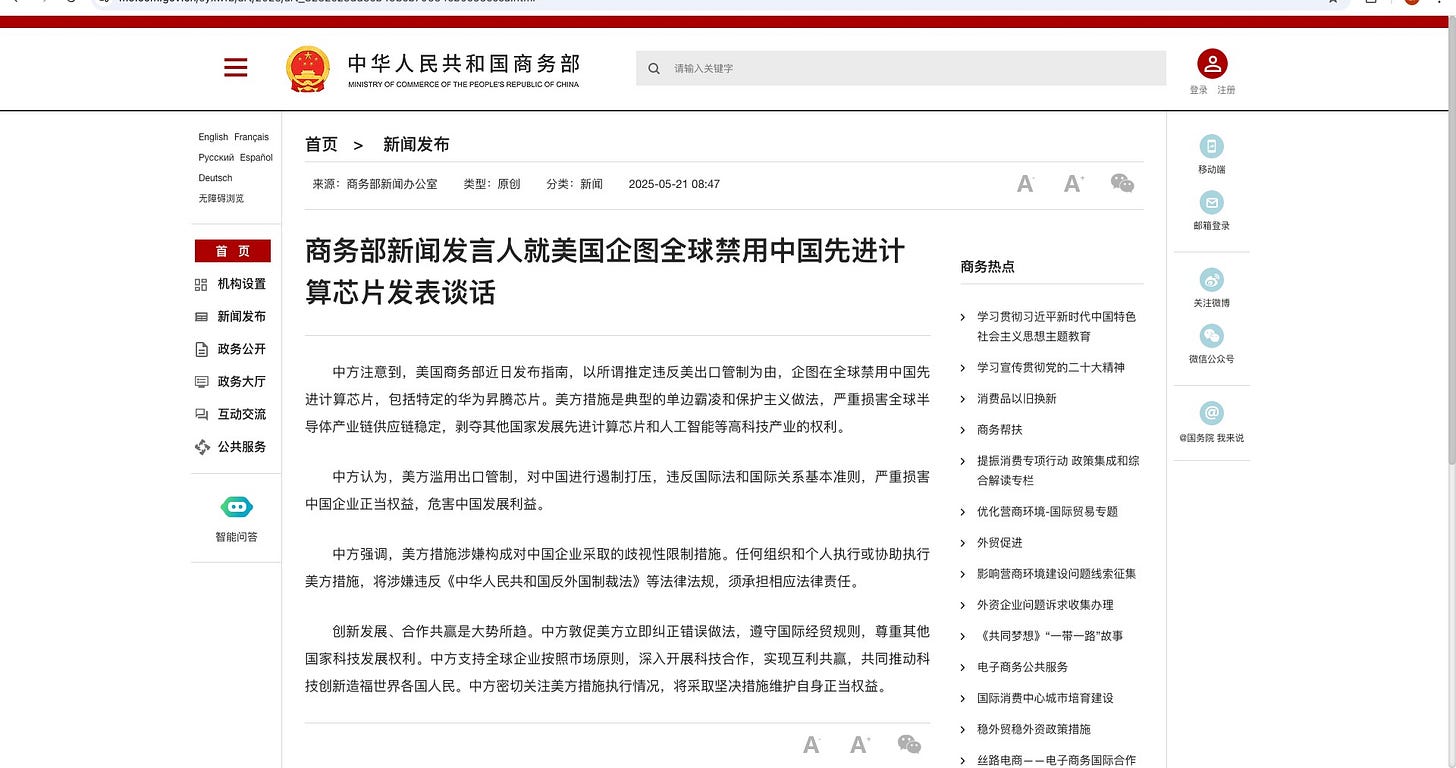The image size is (1456, 768).
Task: Expand chevron beside 外贸促进
Action: click(963, 543)
